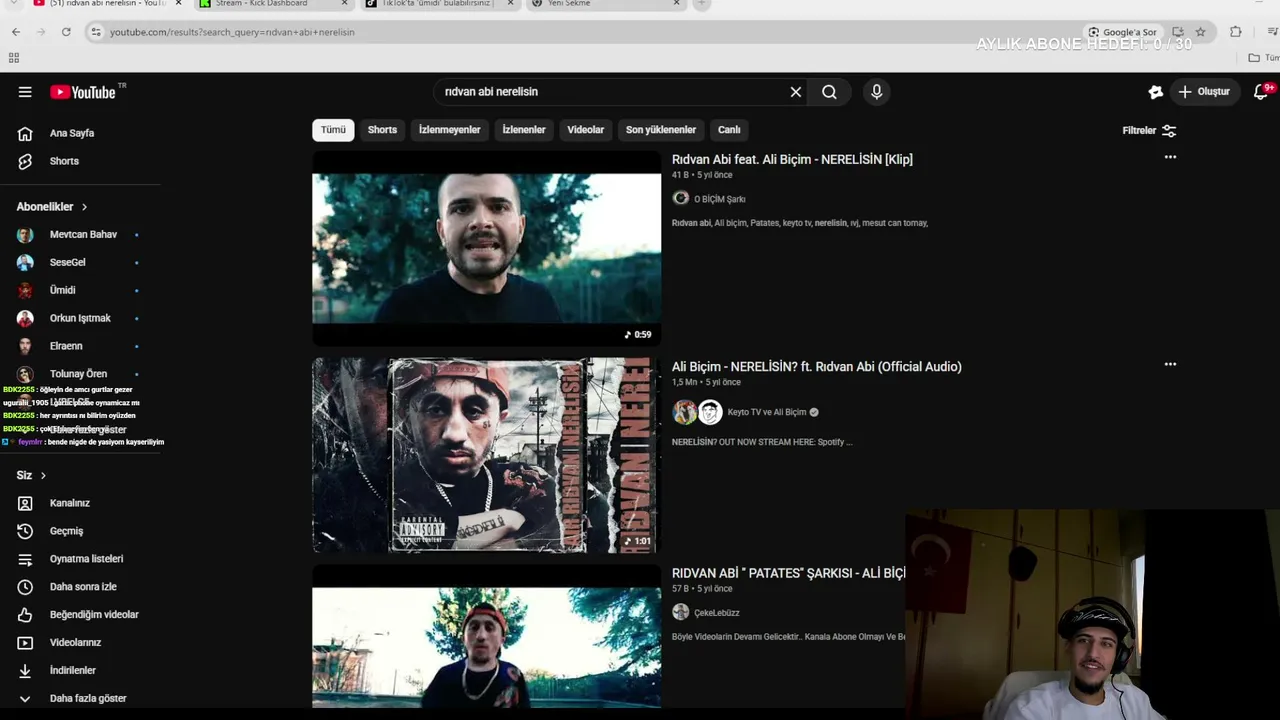Open the Mevtcan Bahav subscription
The image size is (1280, 720).
pyautogui.click(x=83, y=235)
